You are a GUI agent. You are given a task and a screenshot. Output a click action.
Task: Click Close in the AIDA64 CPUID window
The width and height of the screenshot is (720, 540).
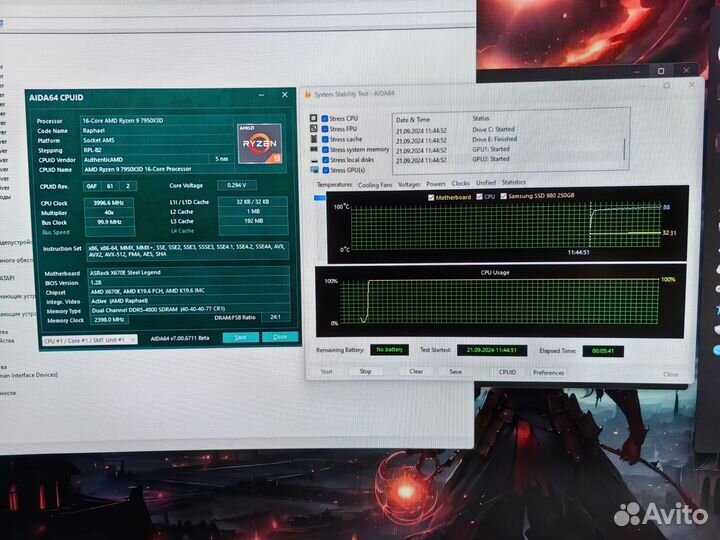[280, 337]
